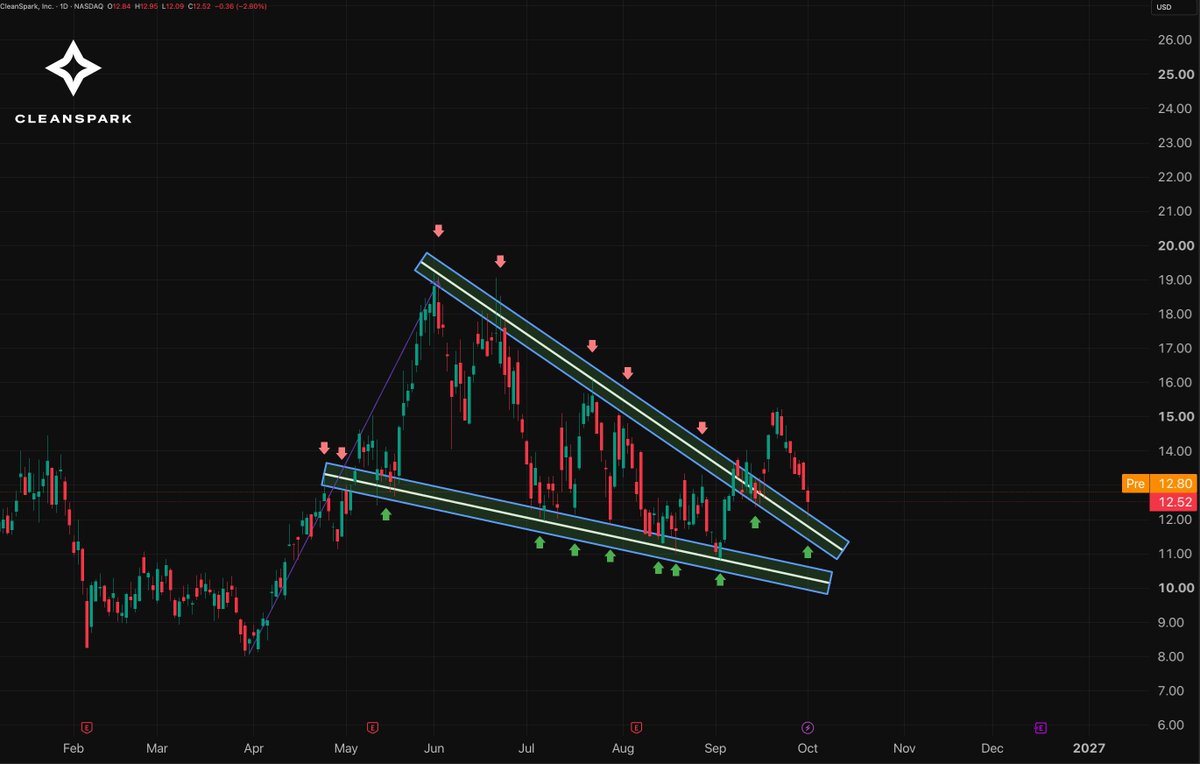Viewport: 1200px width, 764px height.
Task: Click the 20.00 price axis label
Action: [1177, 245]
